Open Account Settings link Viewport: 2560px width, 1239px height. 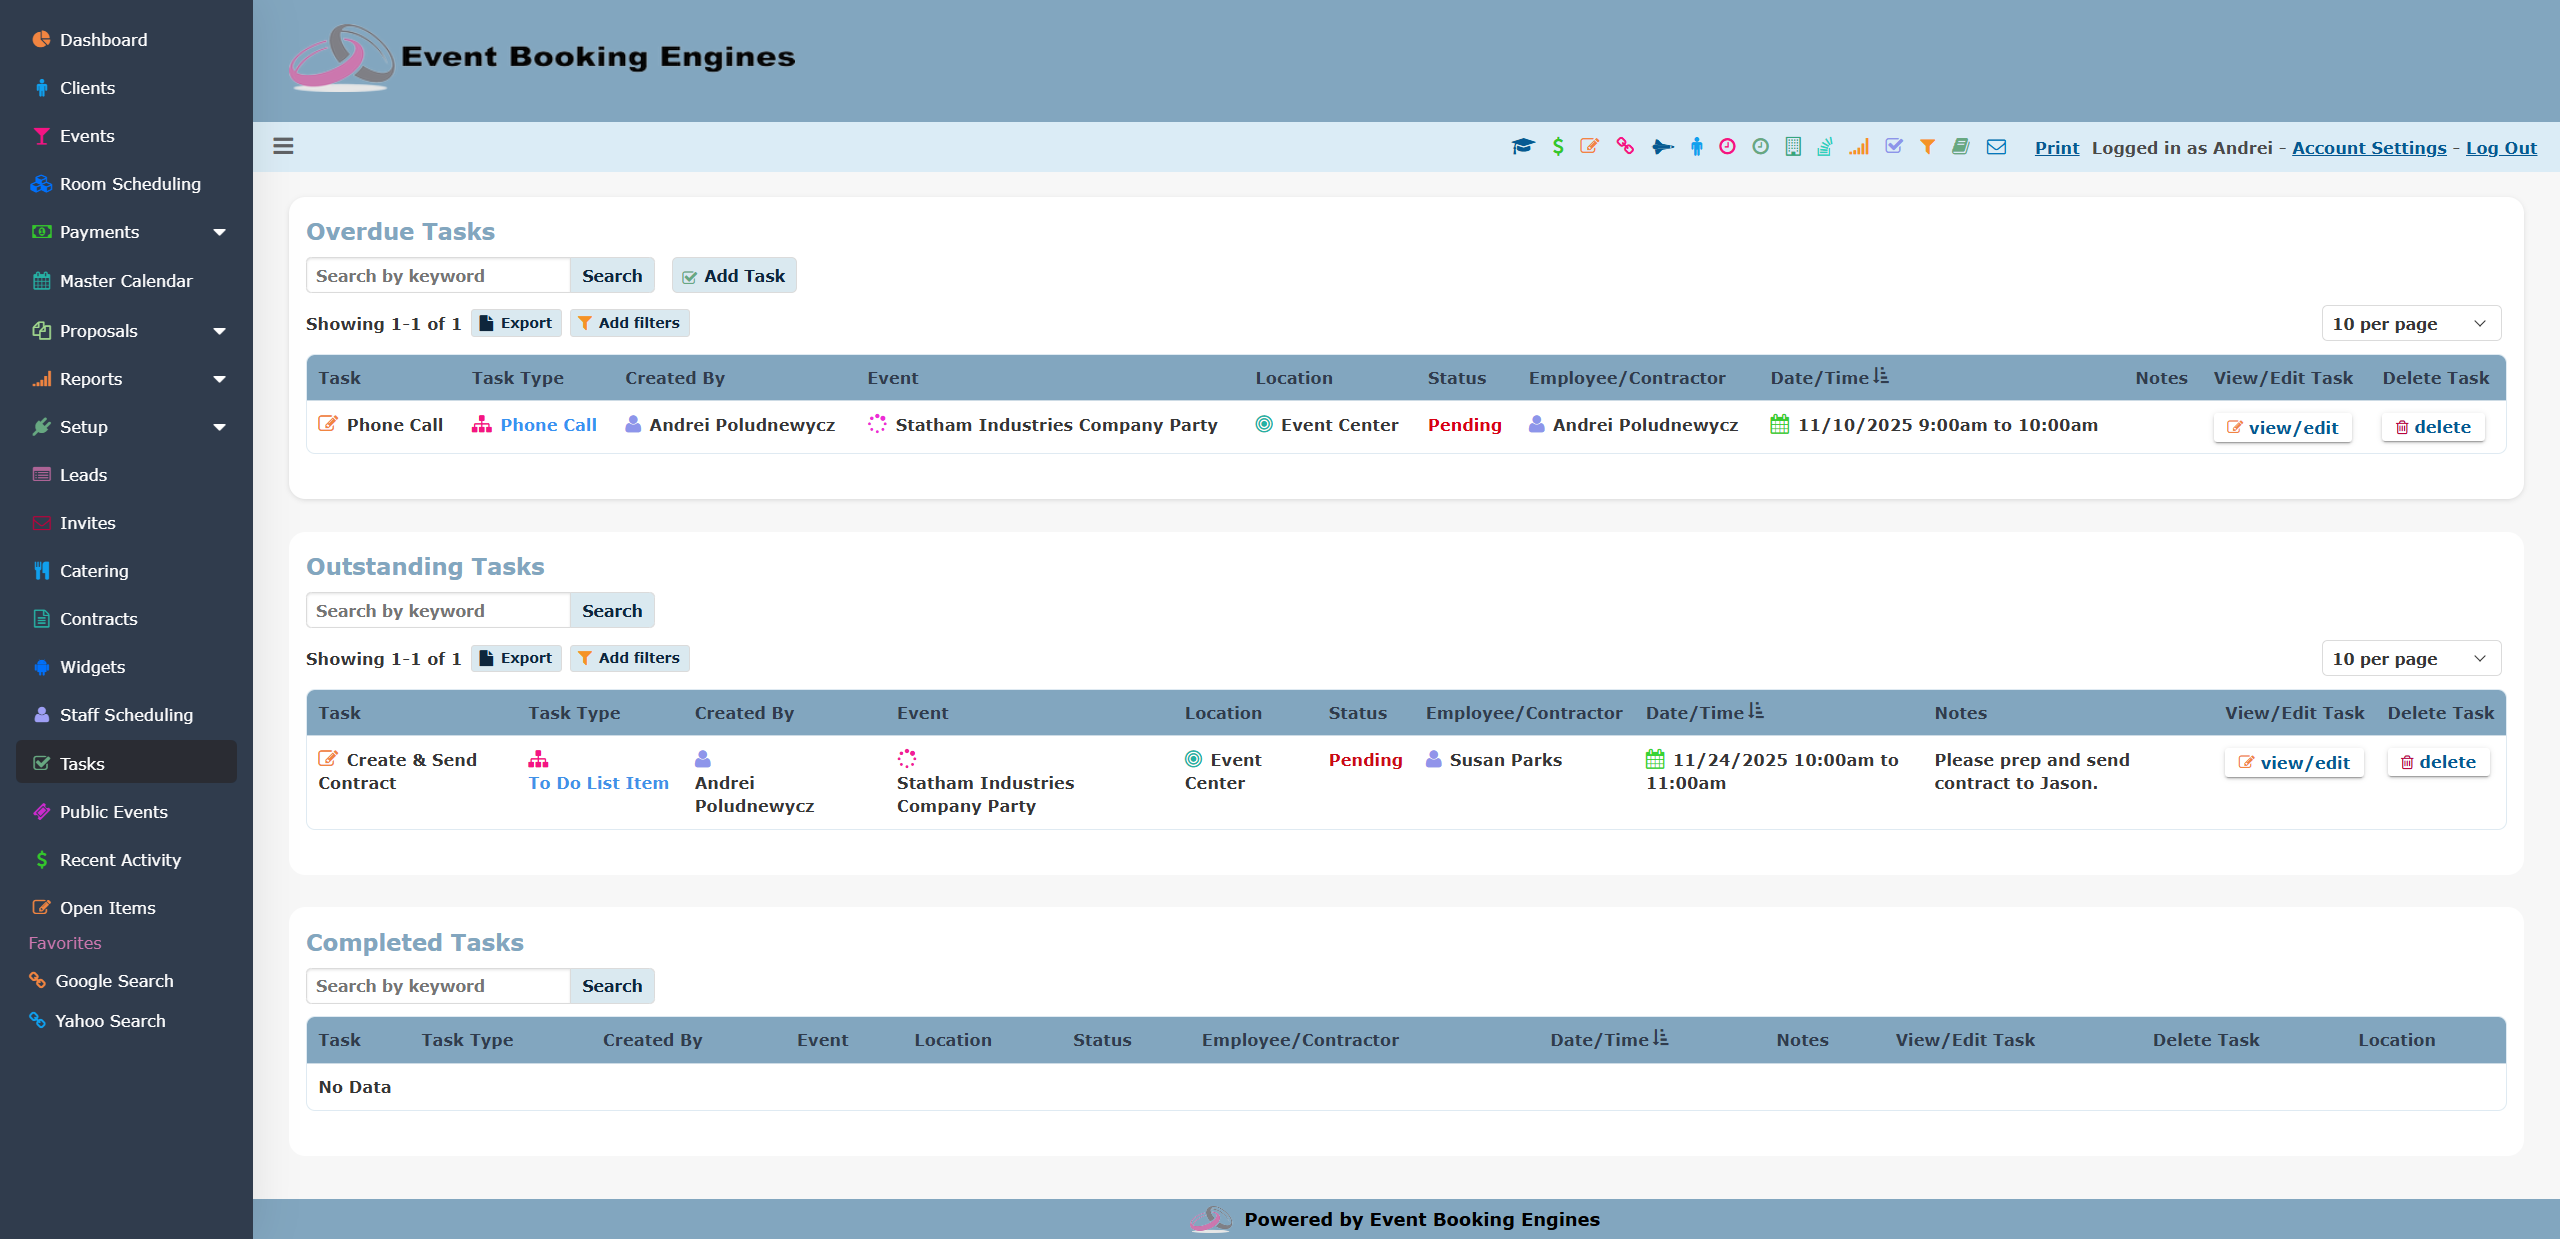tap(2369, 147)
